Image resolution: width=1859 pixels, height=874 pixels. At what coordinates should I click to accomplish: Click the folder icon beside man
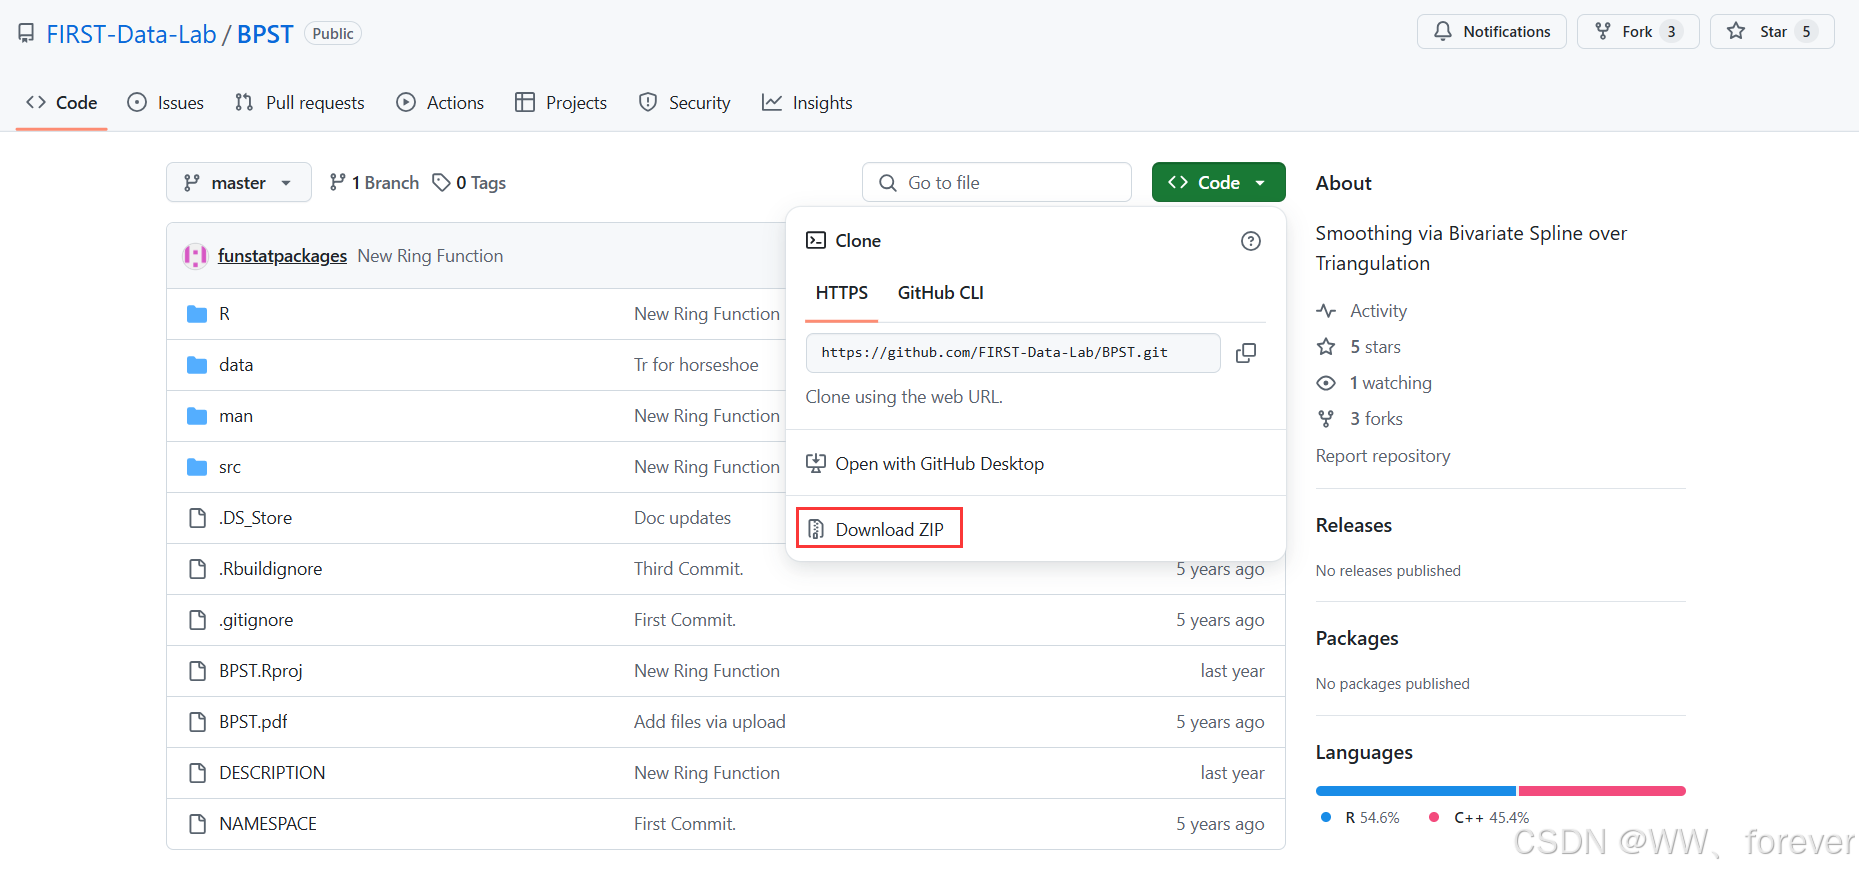(197, 416)
